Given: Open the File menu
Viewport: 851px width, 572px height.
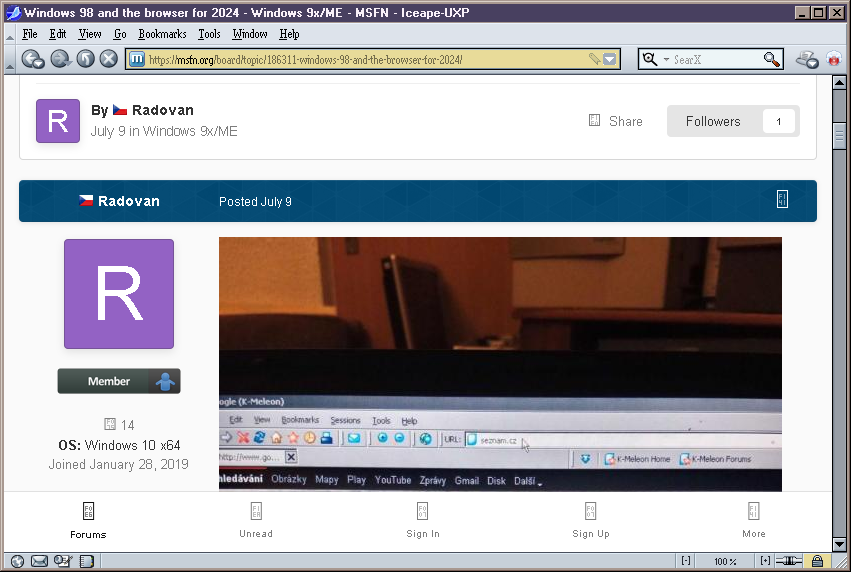Looking at the screenshot, I should click(30, 34).
